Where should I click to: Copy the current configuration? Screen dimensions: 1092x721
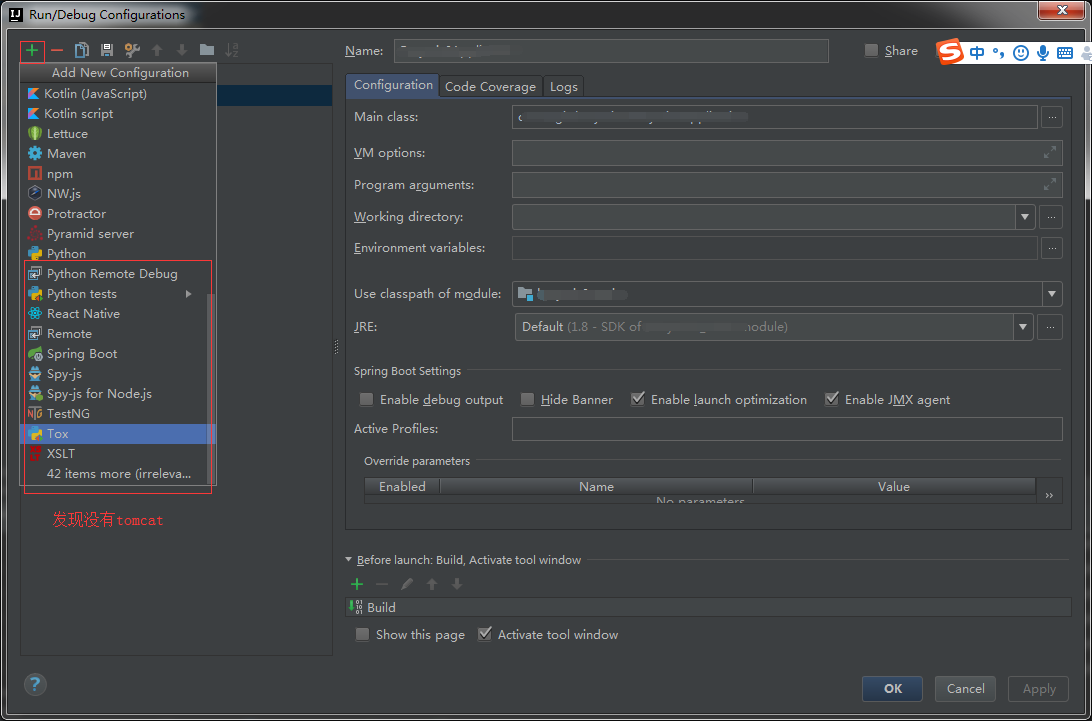point(82,49)
